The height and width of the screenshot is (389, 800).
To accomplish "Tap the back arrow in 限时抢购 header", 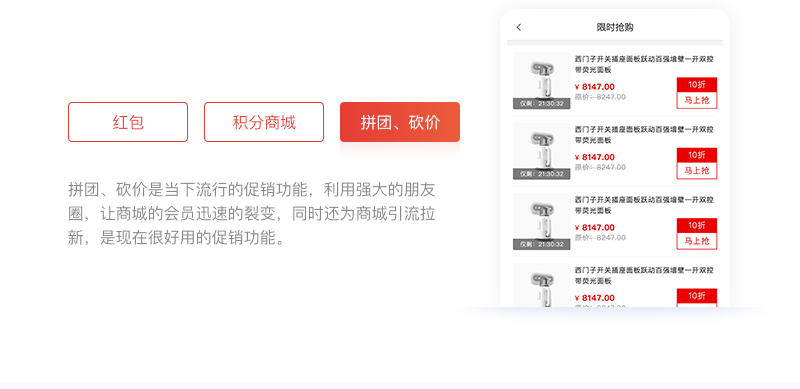I will pyautogui.click(x=519, y=28).
